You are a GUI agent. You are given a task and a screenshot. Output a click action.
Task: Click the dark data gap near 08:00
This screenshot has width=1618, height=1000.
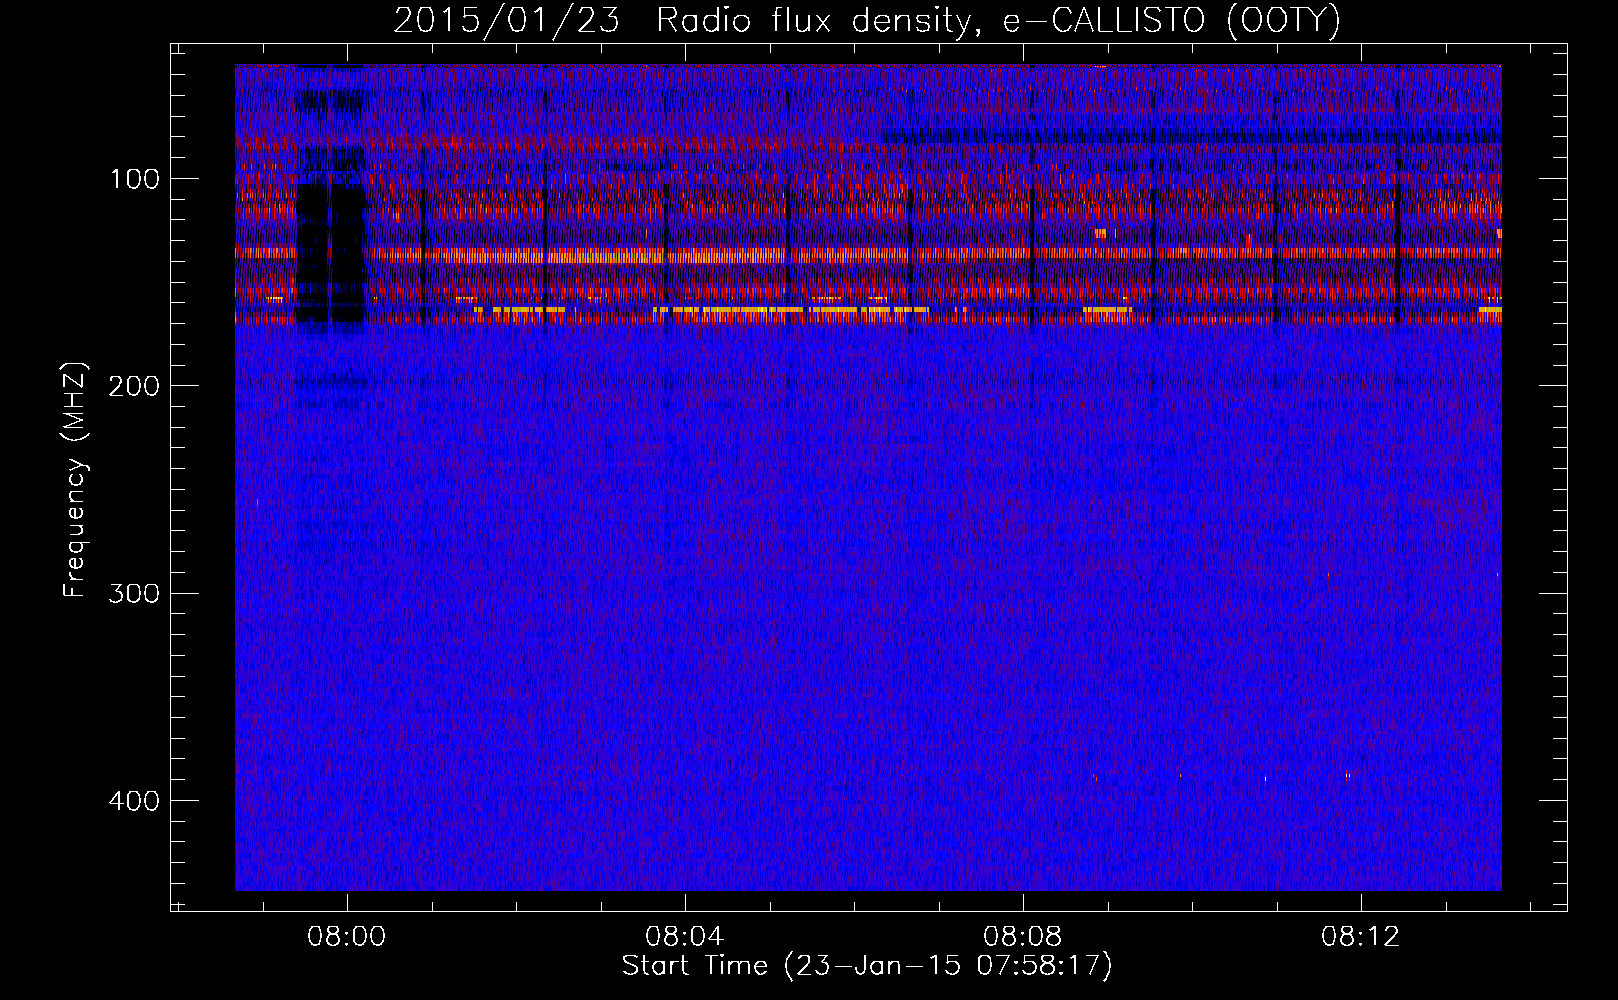tap(330, 255)
